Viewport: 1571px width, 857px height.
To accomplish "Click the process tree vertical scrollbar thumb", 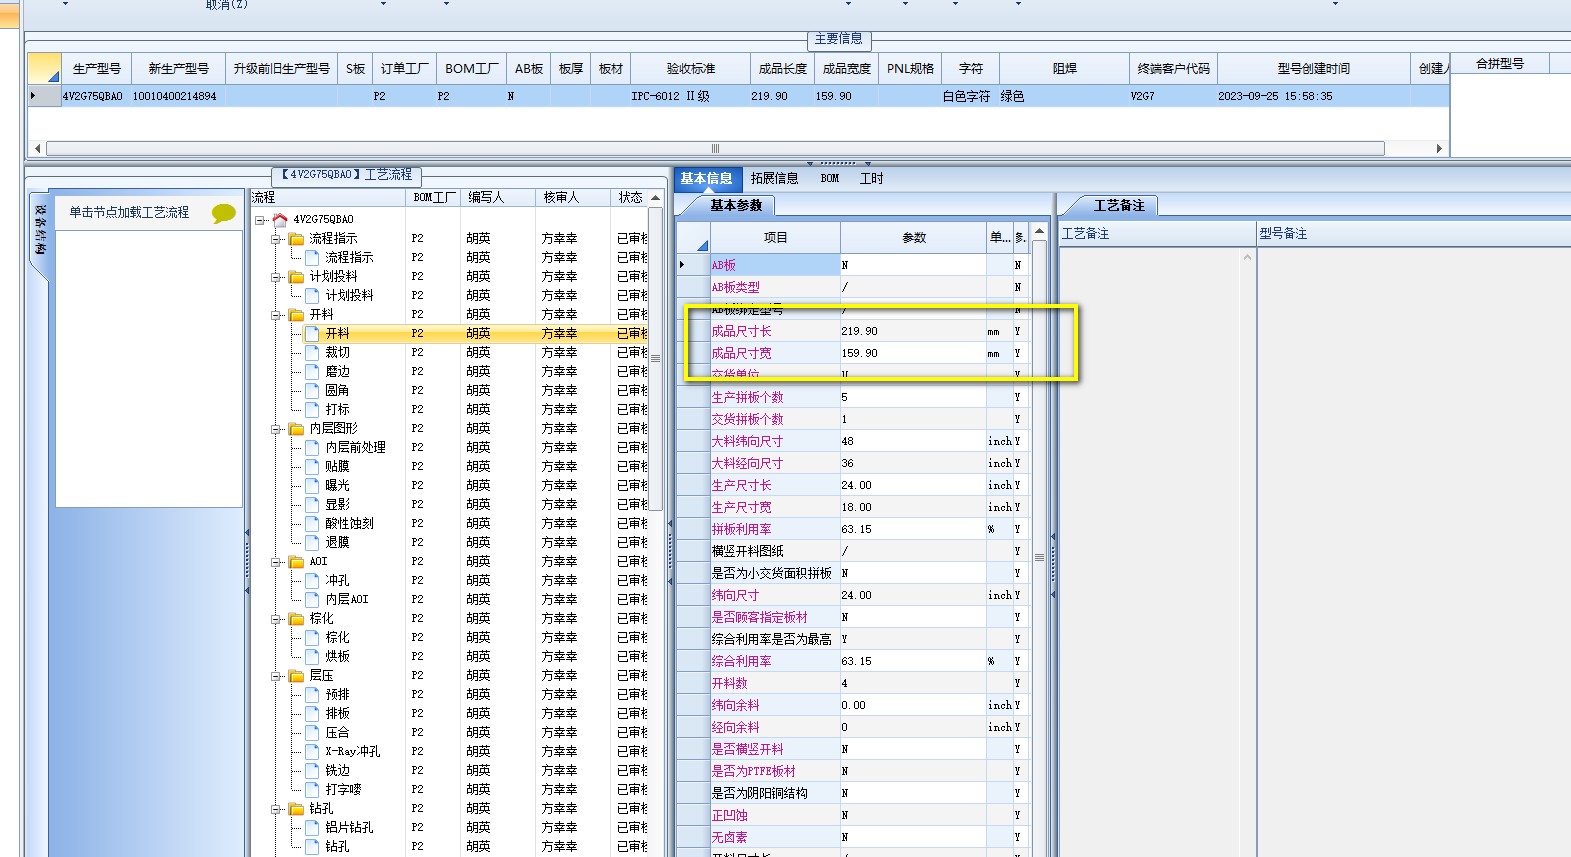I will pyautogui.click(x=656, y=357).
